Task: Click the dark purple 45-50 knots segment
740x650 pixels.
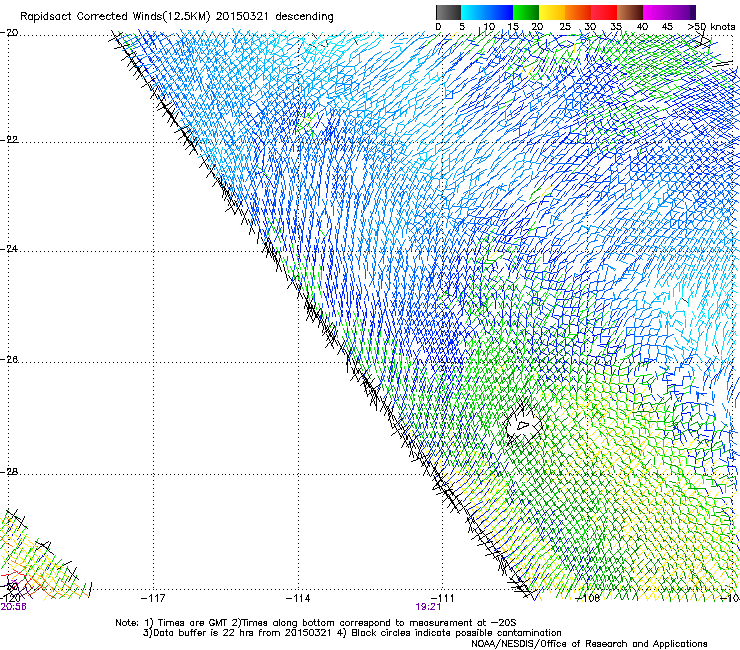Action: coord(682,12)
